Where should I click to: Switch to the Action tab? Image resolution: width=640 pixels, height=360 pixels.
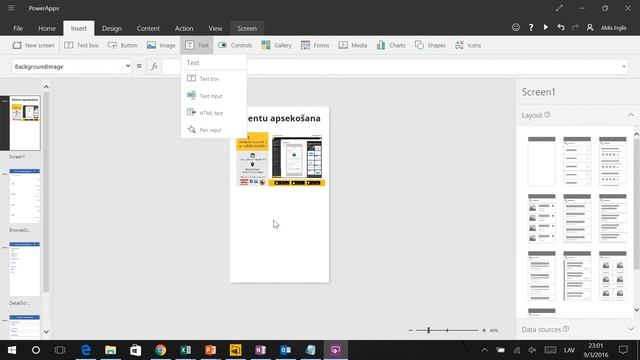(x=184, y=28)
